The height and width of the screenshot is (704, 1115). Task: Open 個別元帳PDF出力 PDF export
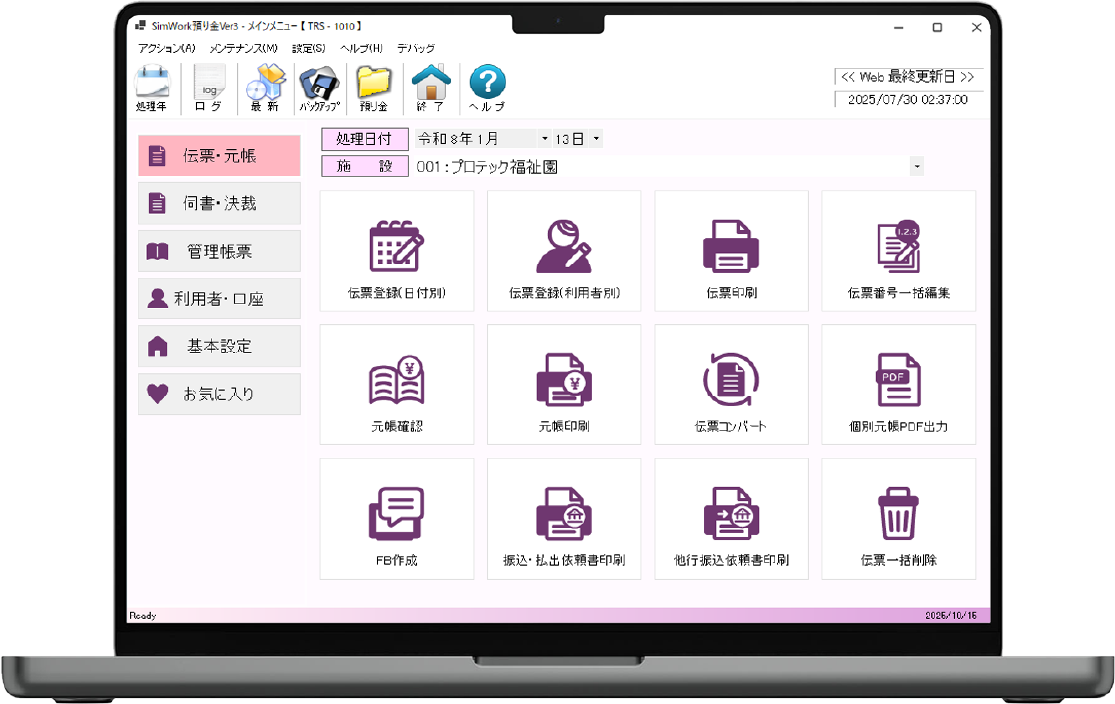click(898, 385)
